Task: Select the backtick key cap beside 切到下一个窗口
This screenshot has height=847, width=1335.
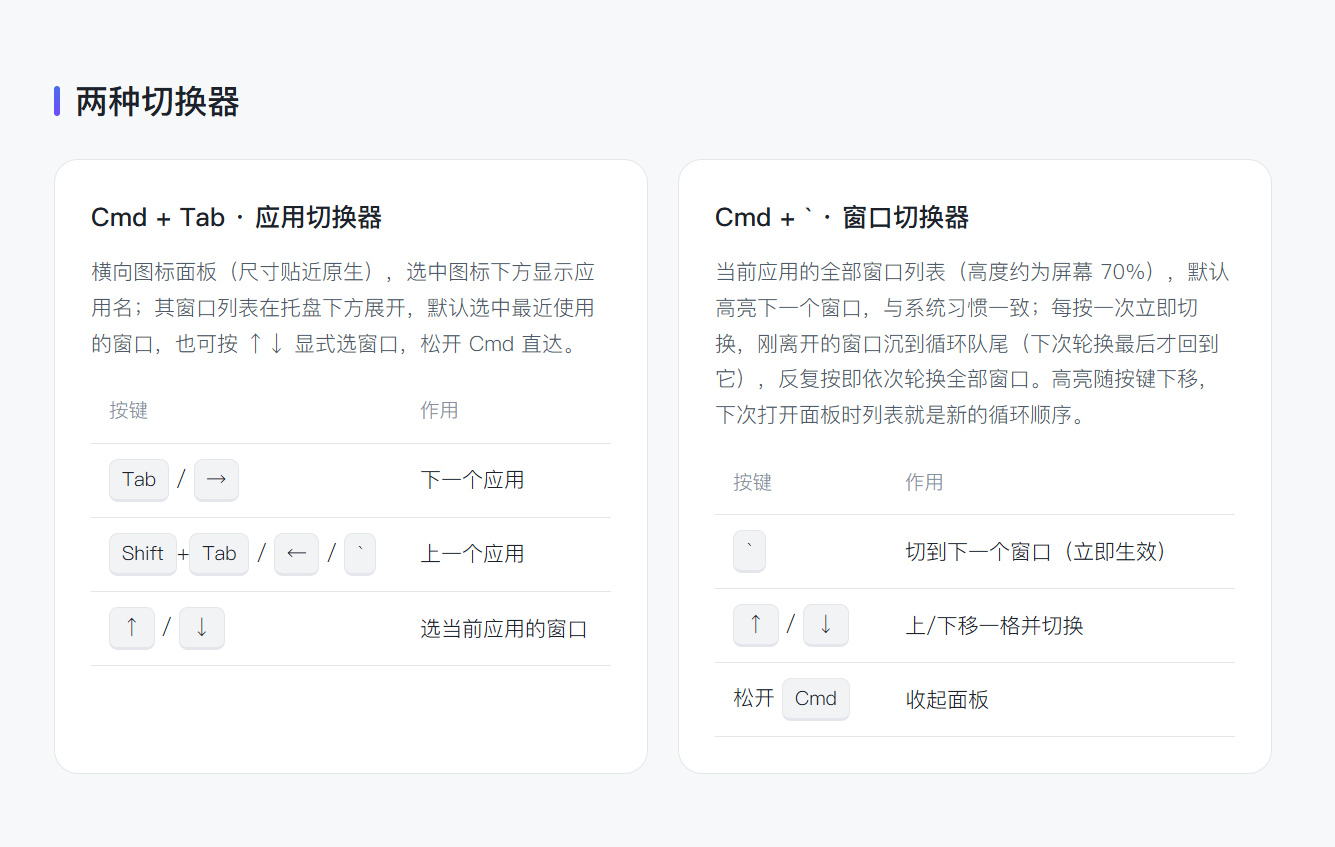Action: (749, 551)
